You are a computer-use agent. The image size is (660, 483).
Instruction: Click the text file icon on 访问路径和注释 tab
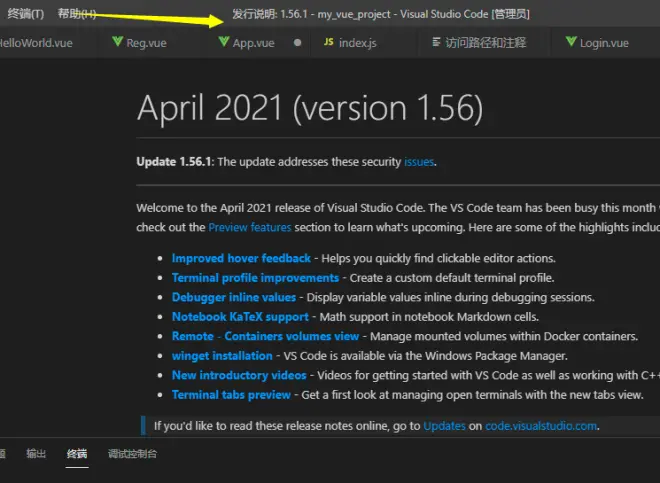(436, 42)
